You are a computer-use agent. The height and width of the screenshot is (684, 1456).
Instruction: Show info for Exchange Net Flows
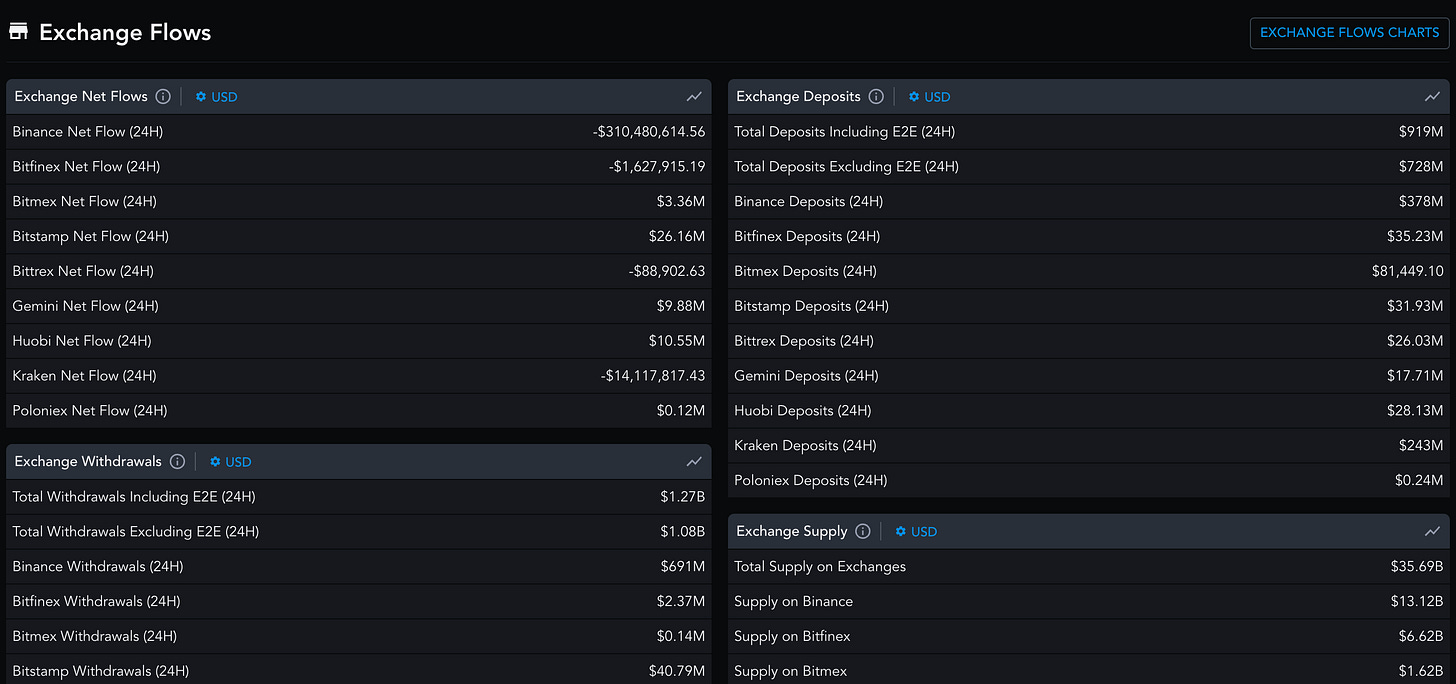pyautogui.click(x=163, y=97)
